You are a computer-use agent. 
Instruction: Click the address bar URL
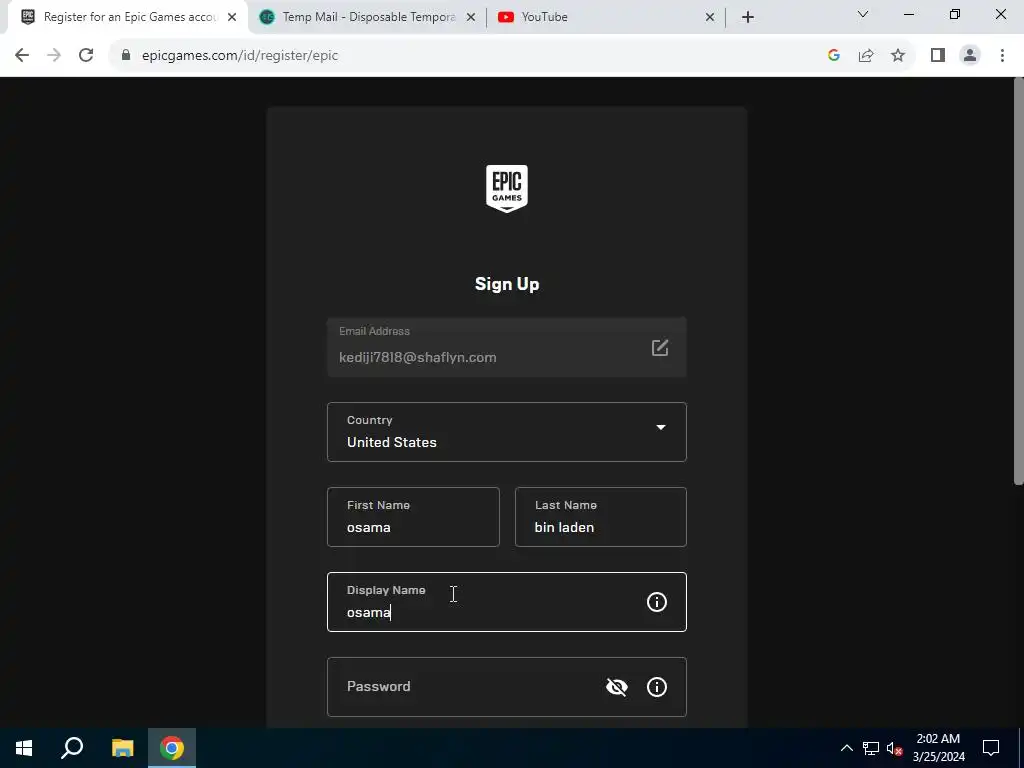[x=240, y=55]
